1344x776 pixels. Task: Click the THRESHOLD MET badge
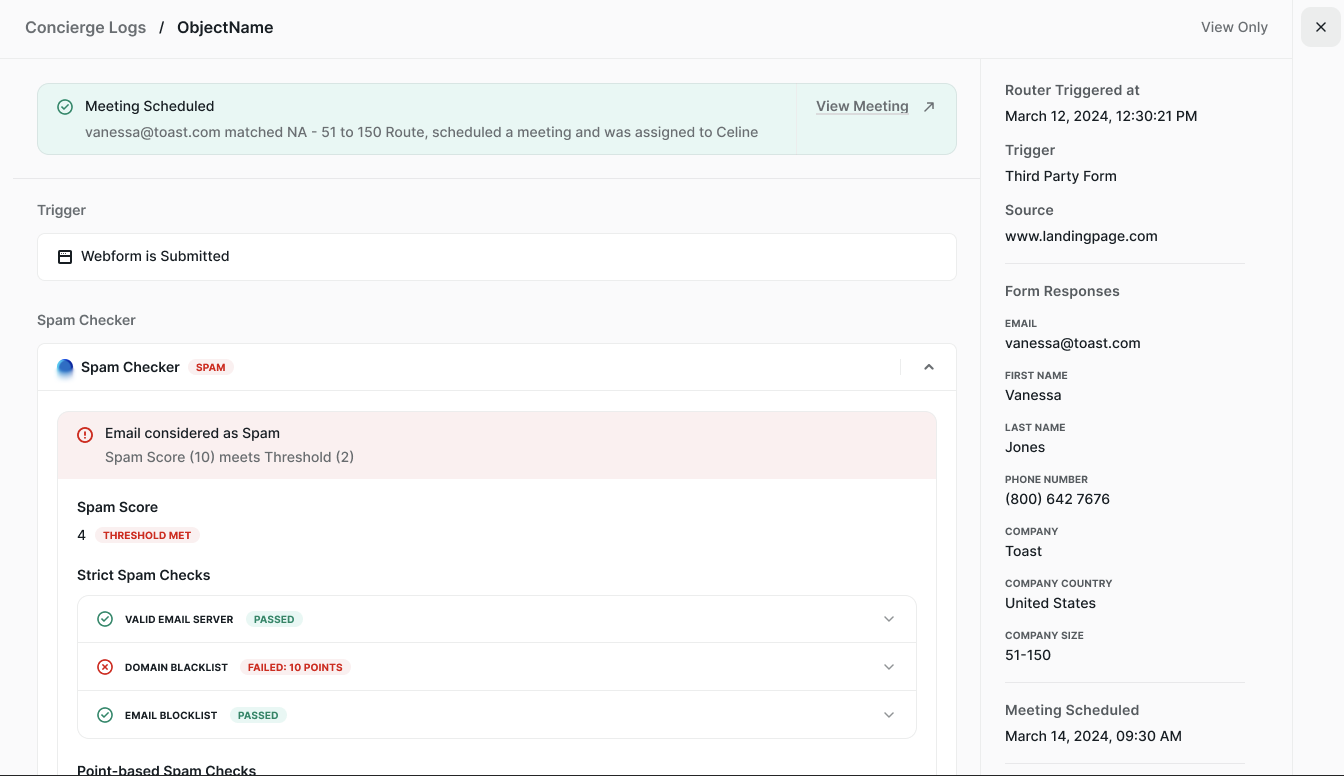(x=147, y=535)
